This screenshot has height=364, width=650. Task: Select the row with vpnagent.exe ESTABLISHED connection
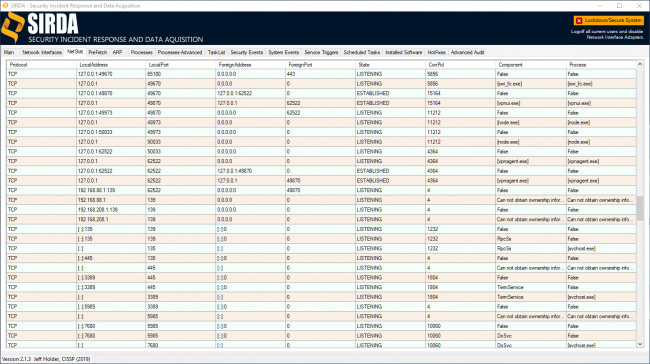pos(321,180)
